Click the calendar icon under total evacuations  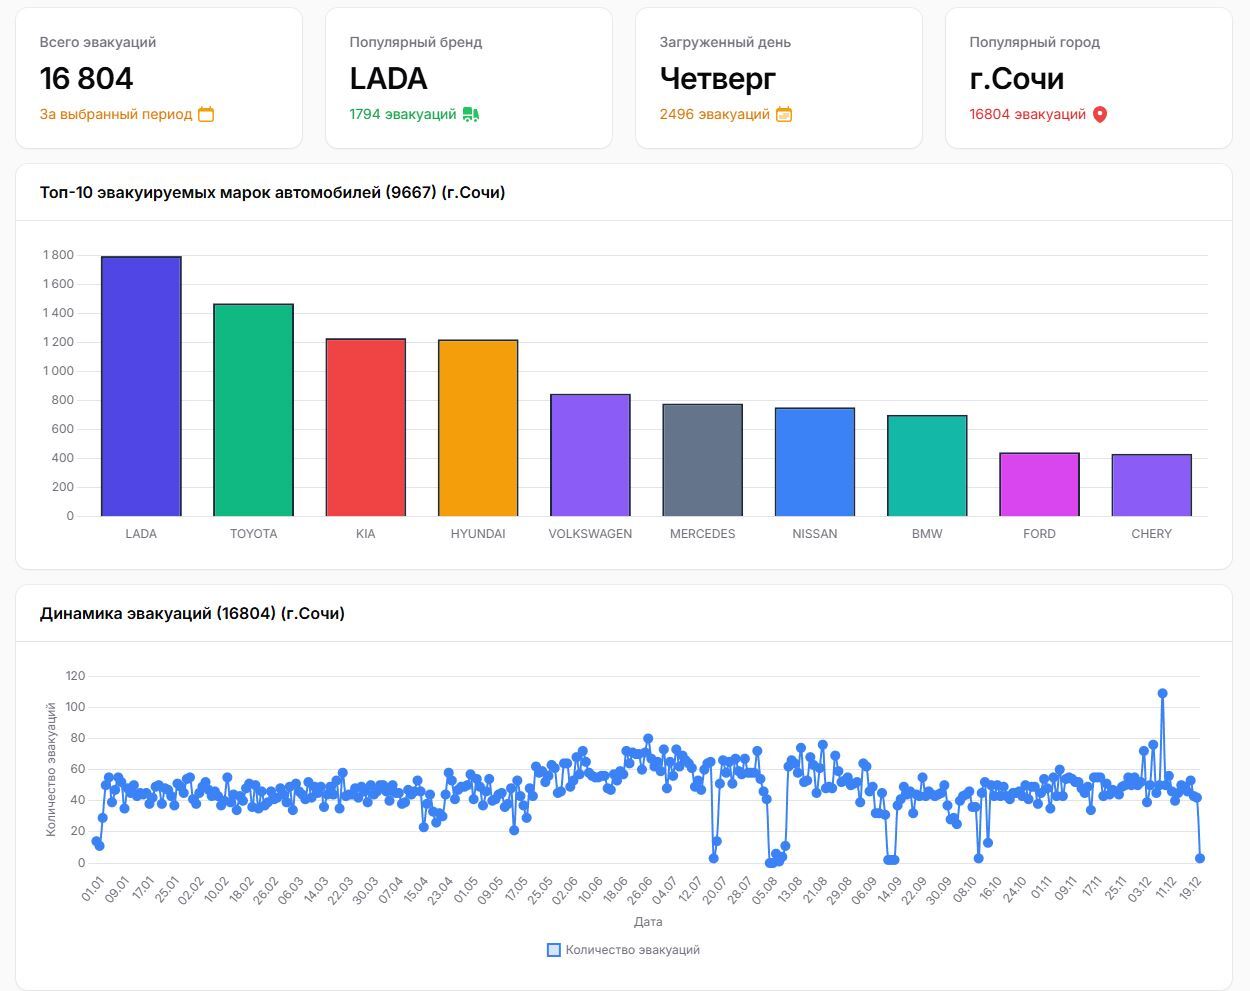[x=206, y=114]
